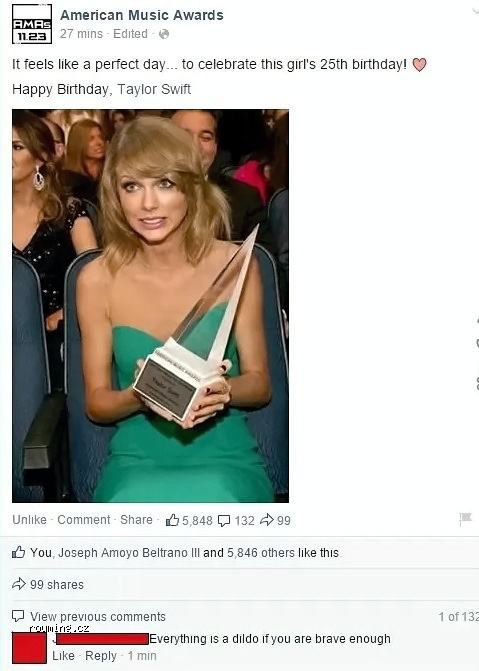Open the Taylor Swift award photo
The image size is (479, 671).
[150, 306]
